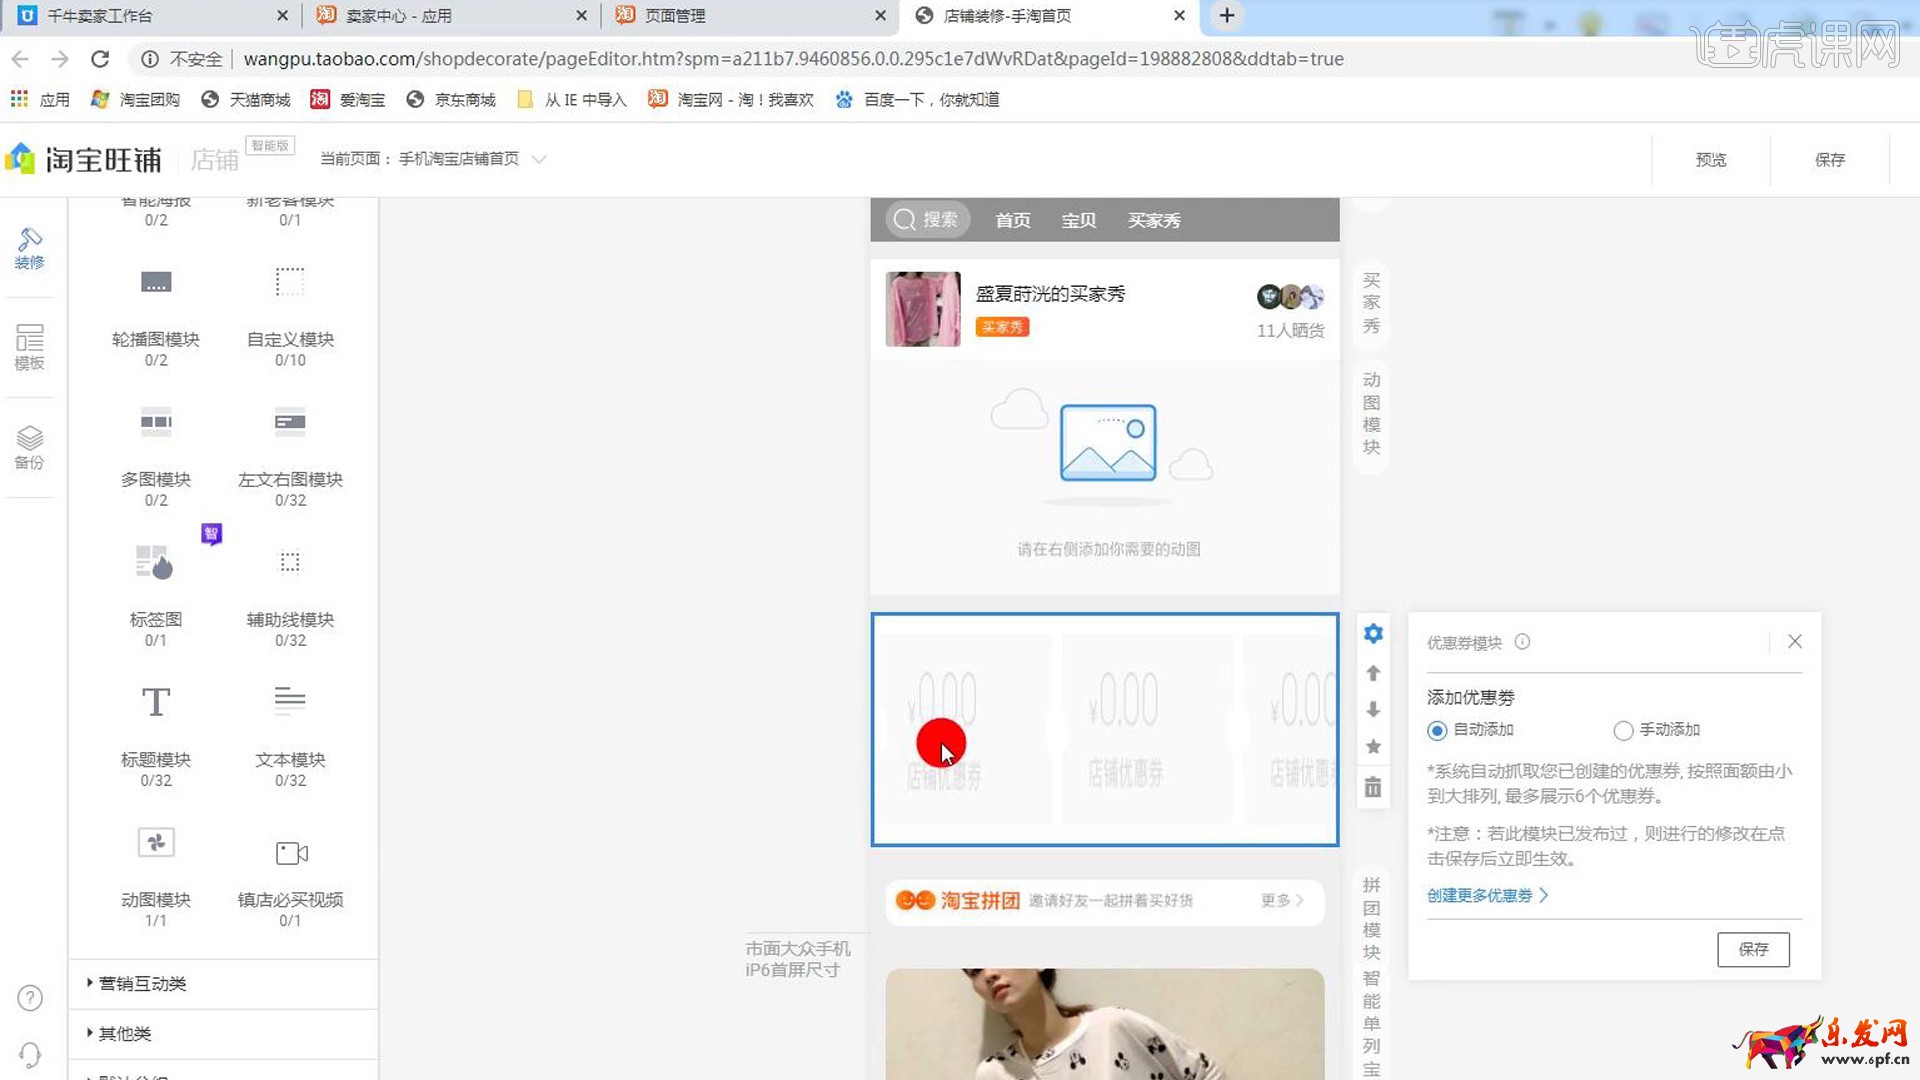Click the 买家秀 tab in shop preview
Viewport: 1920px width, 1080px height.
click(1154, 220)
